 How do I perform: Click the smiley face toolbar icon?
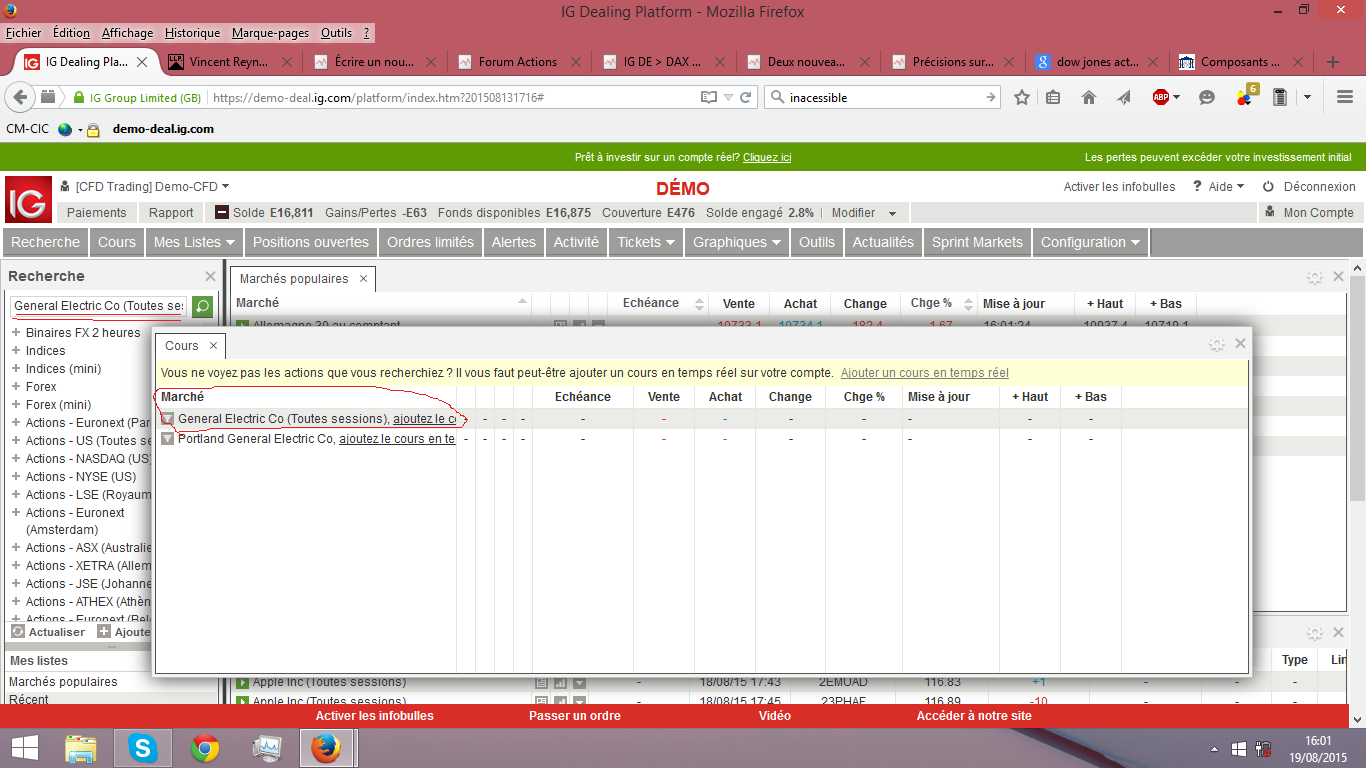click(x=1207, y=97)
